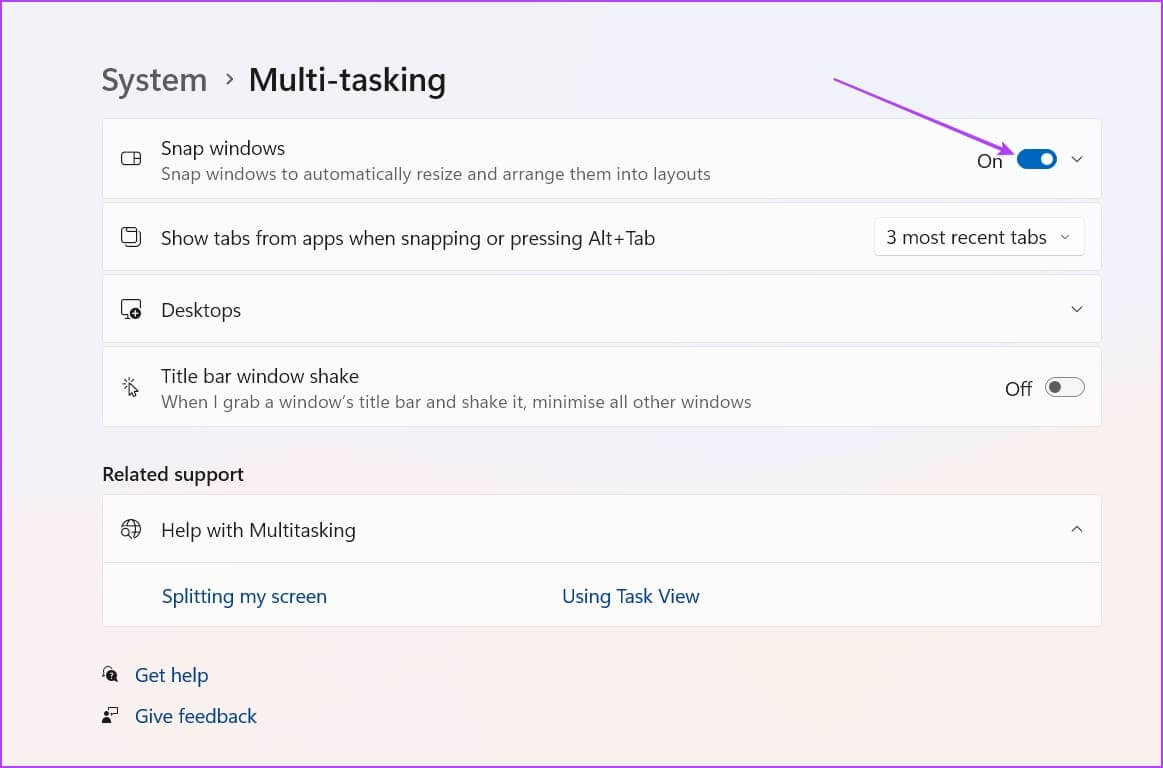Image resolution: width=1163 pixels, height=768 pixels.
Task: Click the Desktops icon with plus badge
Action: click(131, 309)
